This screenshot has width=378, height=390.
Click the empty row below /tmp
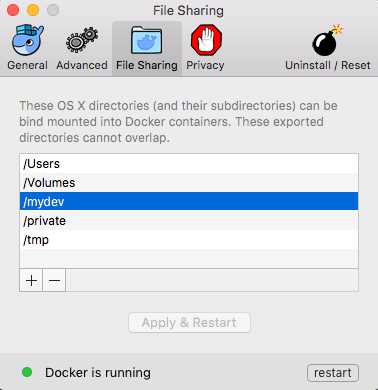coord(189,258)
